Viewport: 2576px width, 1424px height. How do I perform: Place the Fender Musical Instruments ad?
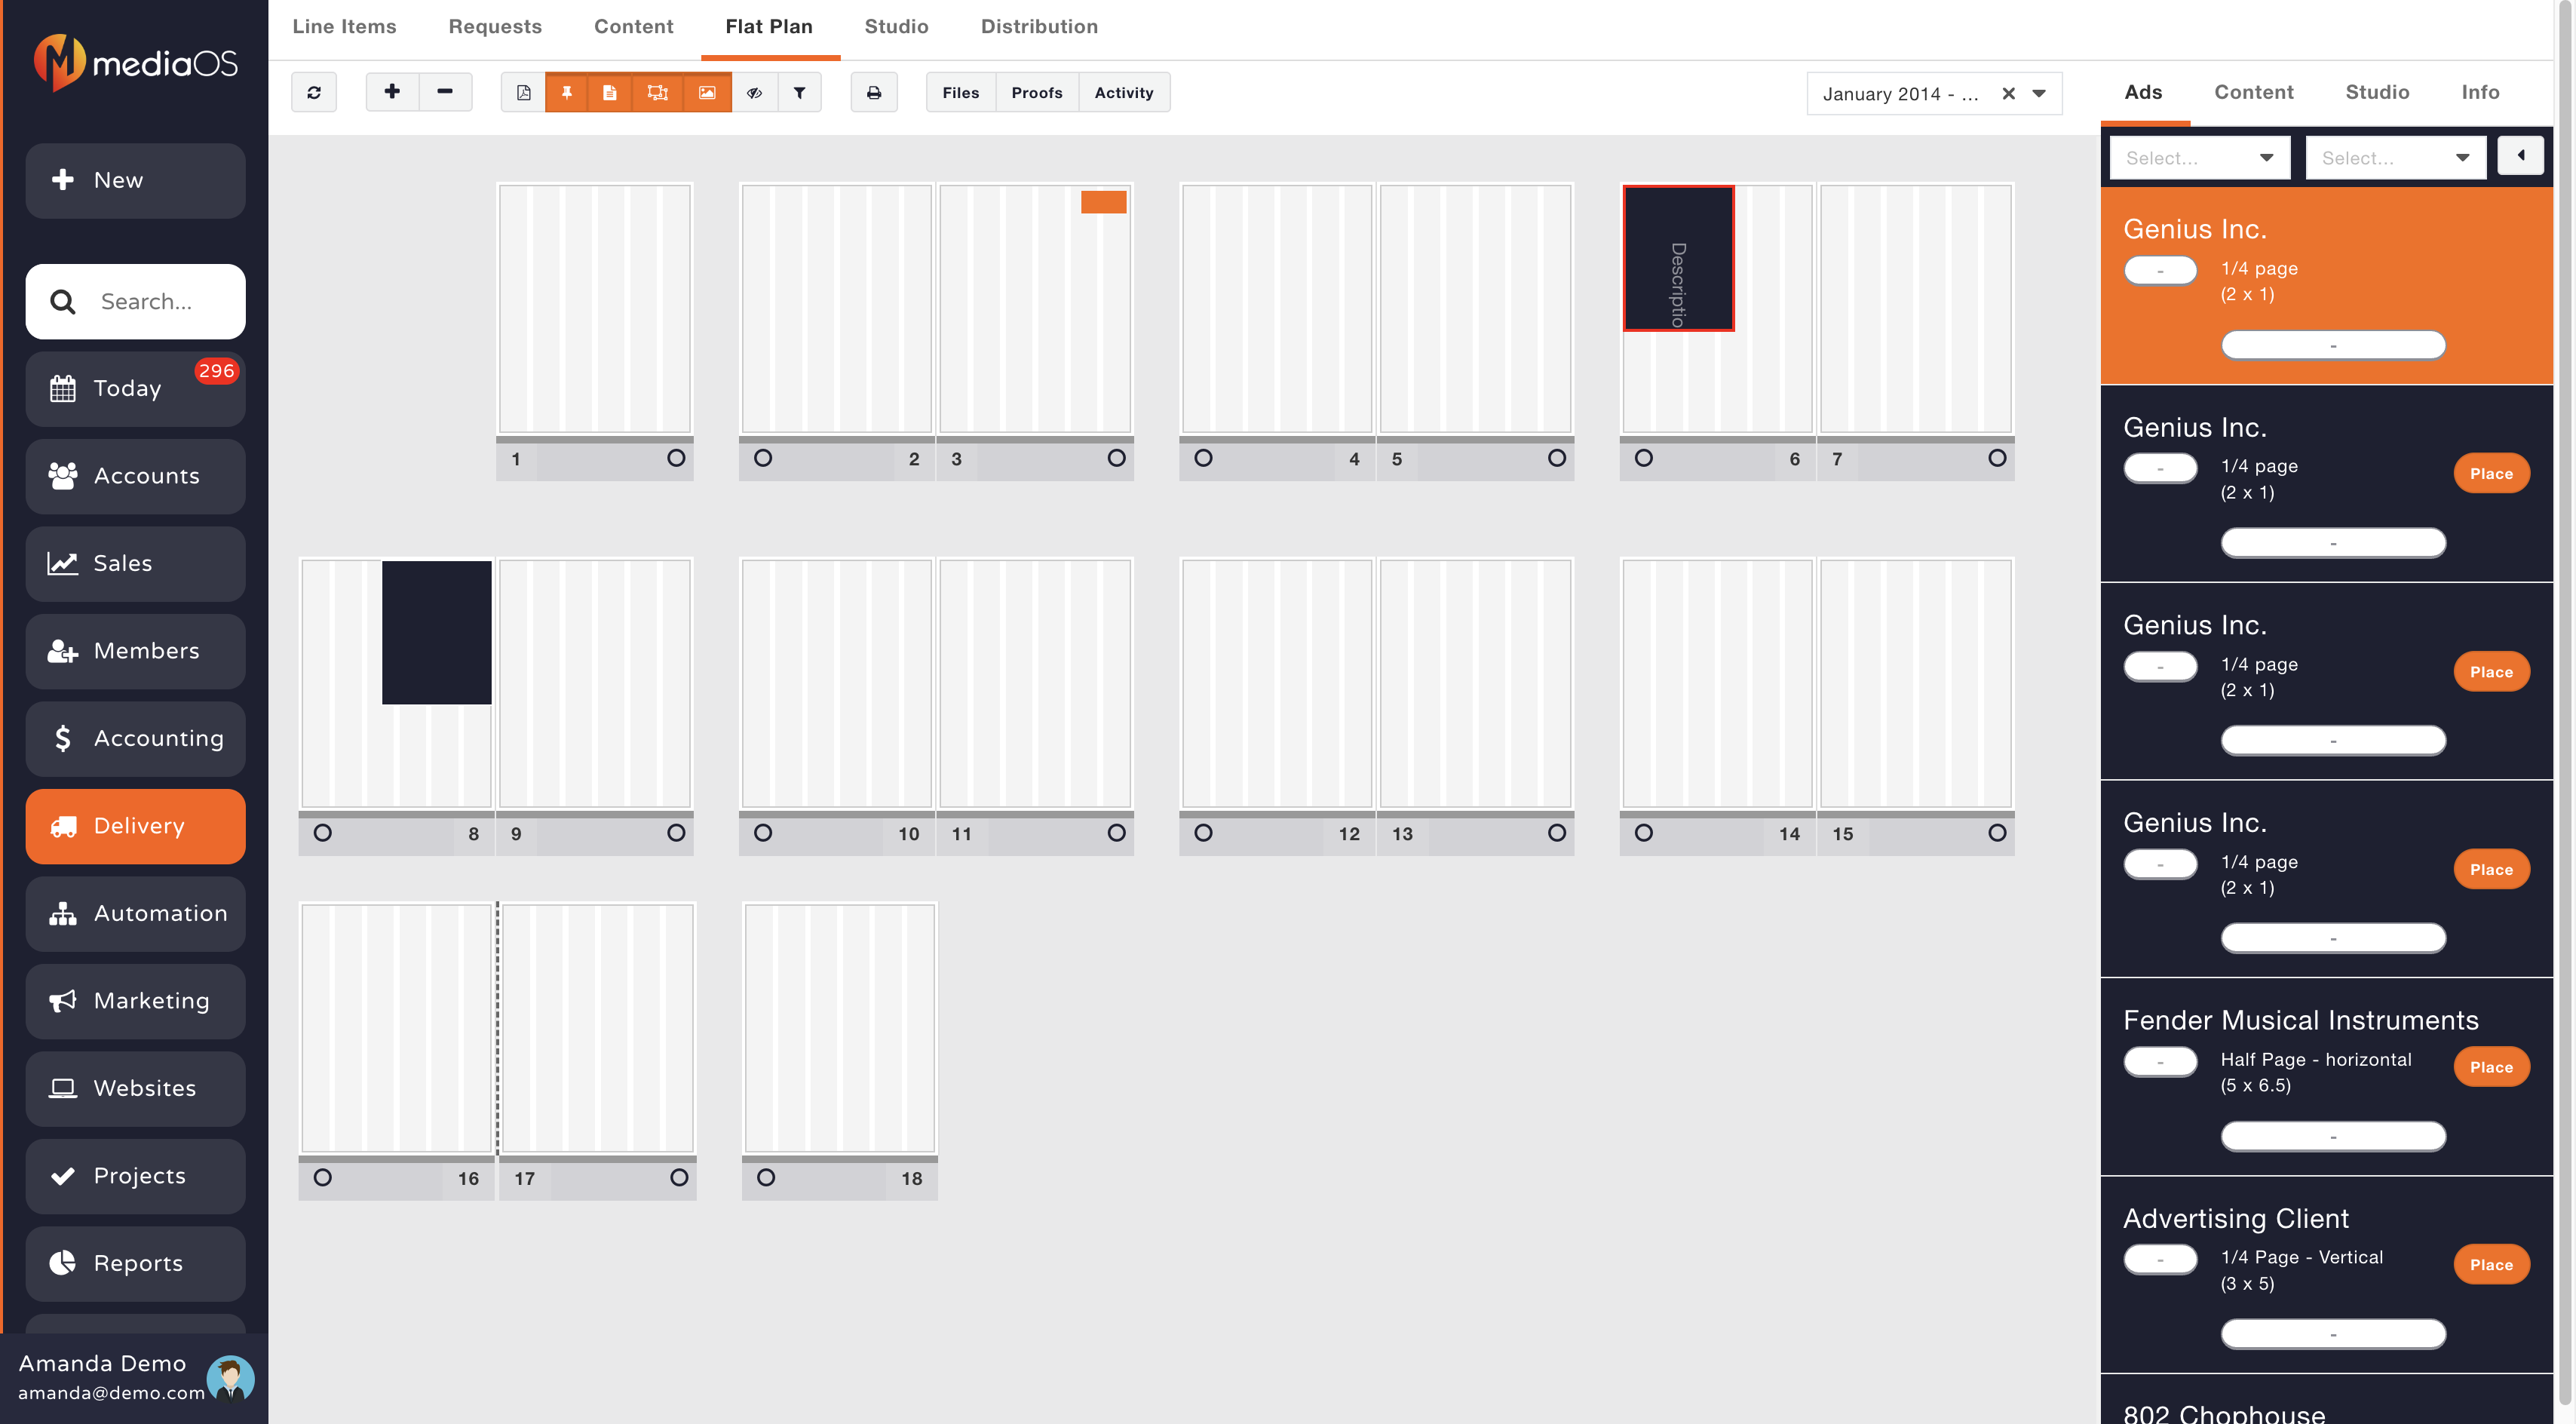click(x=2491, y=1067)
